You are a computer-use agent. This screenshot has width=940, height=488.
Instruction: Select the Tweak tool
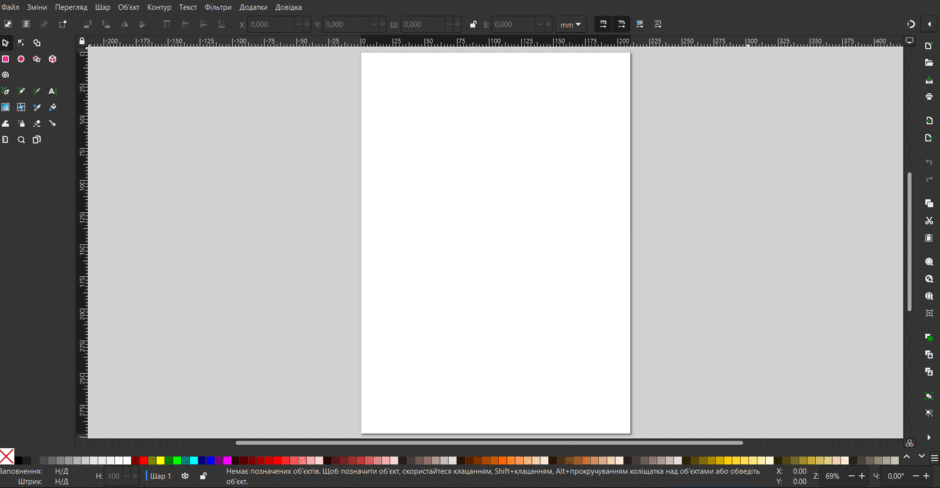5,123
